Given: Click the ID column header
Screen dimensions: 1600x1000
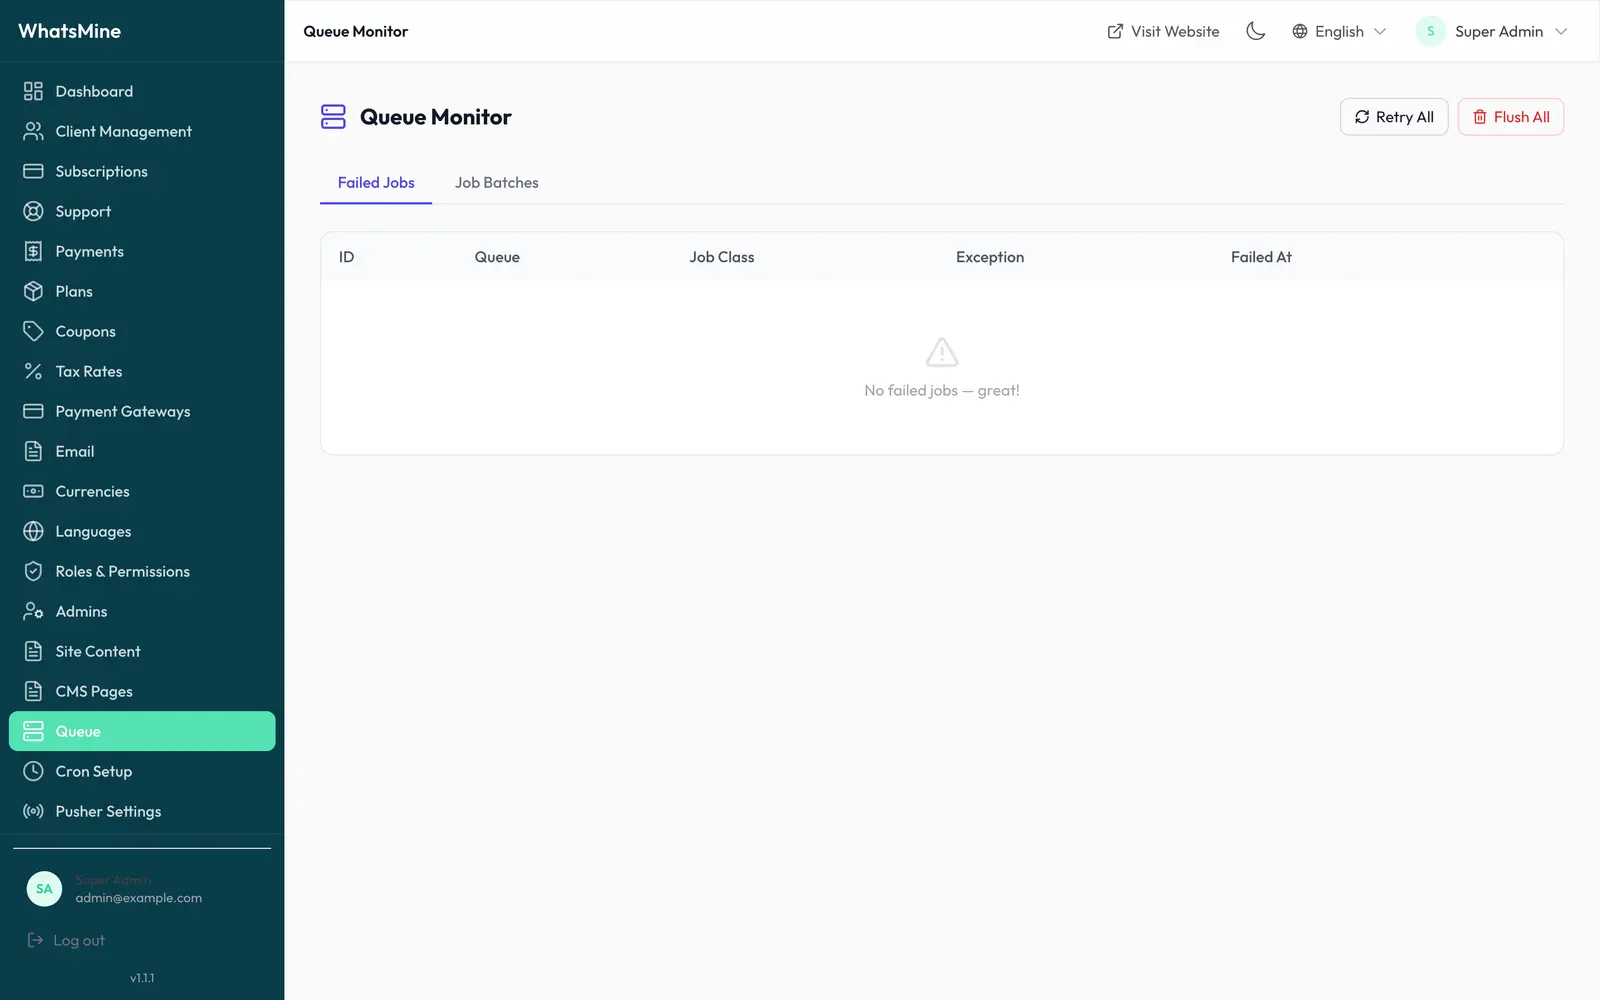Looking at the screenshot, I should tap(346, 257).
